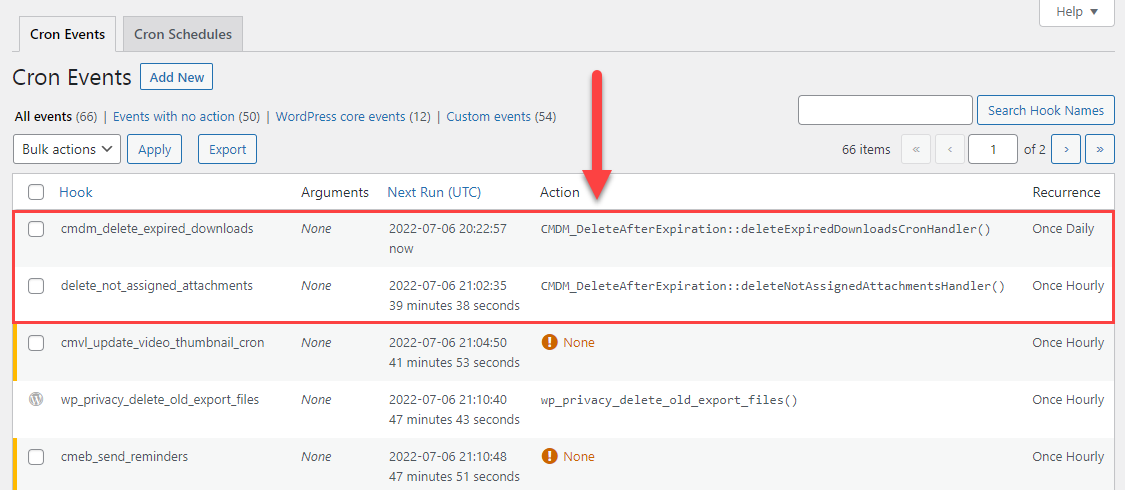Jump to the last page arrow
This screenshot has width=1125, height=490.
coord(1100,149)
